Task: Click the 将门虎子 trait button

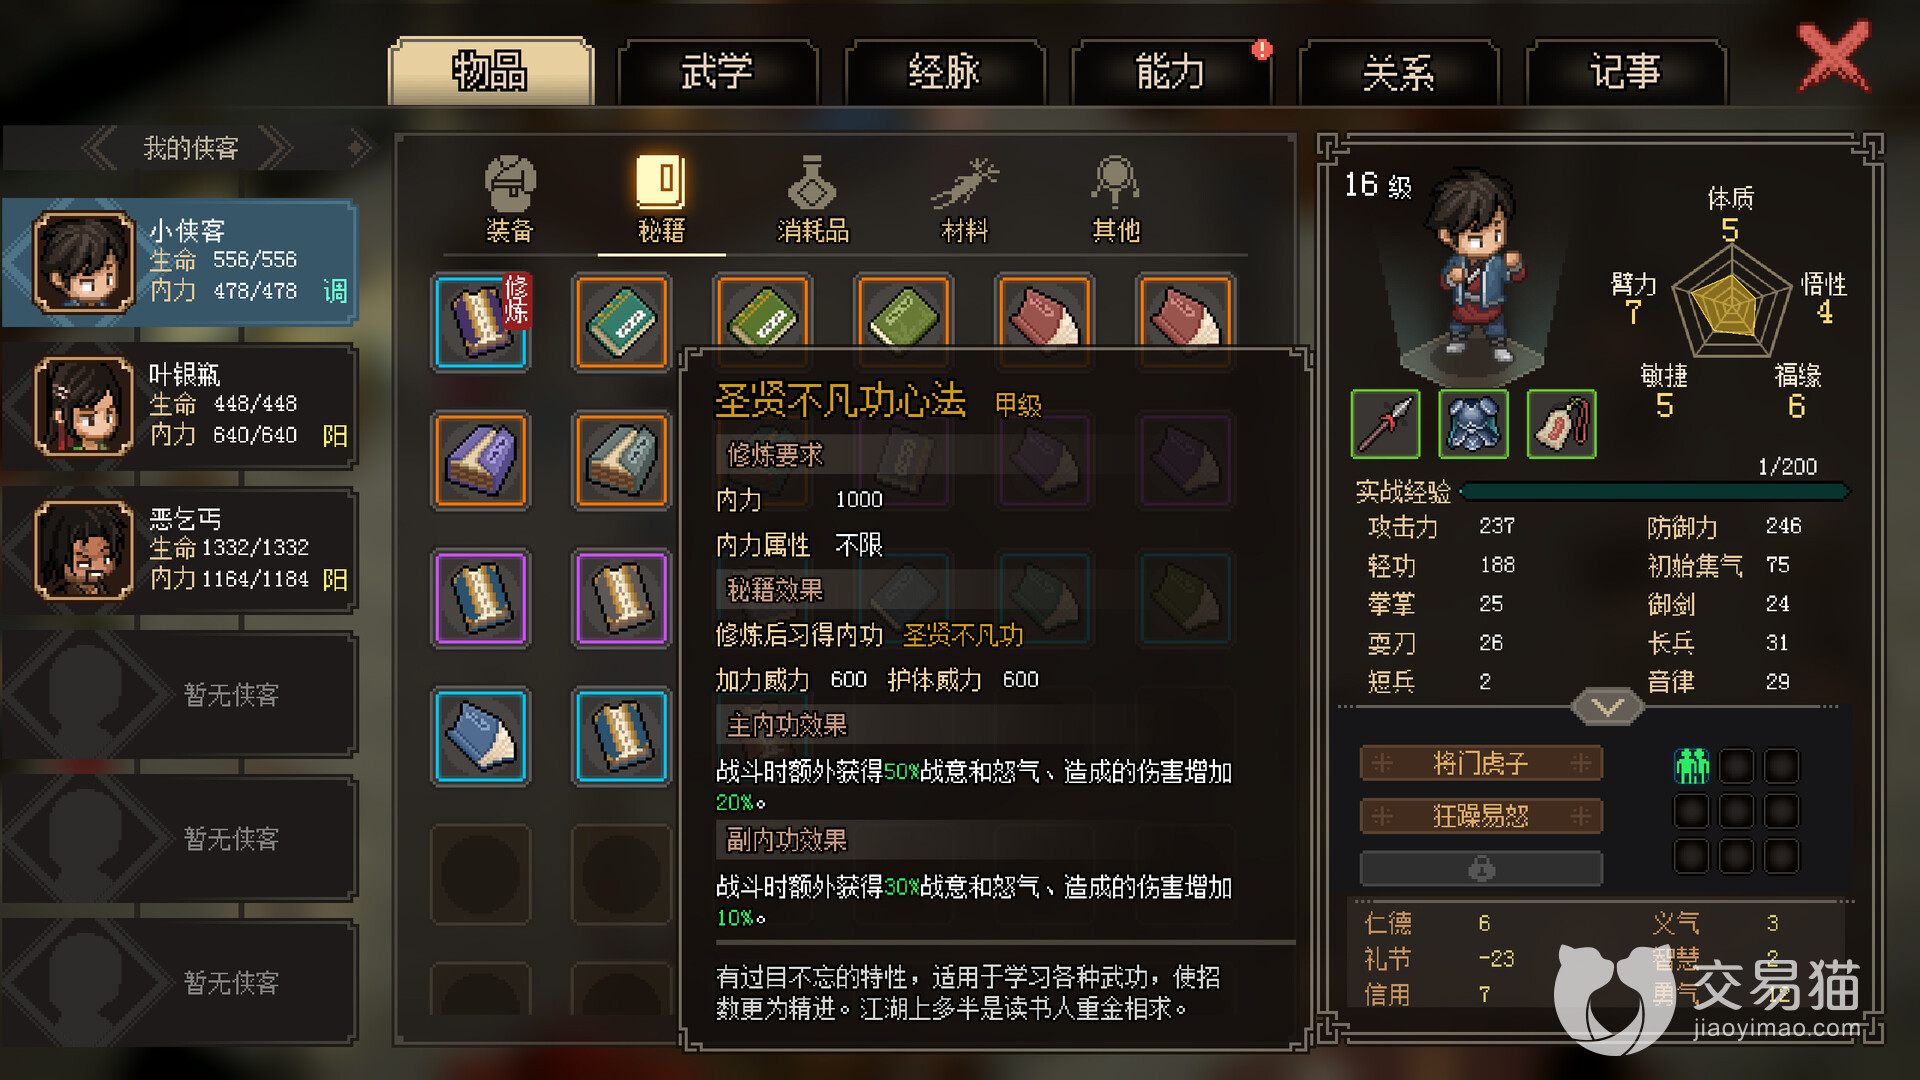Action: tap(1481, 764)
